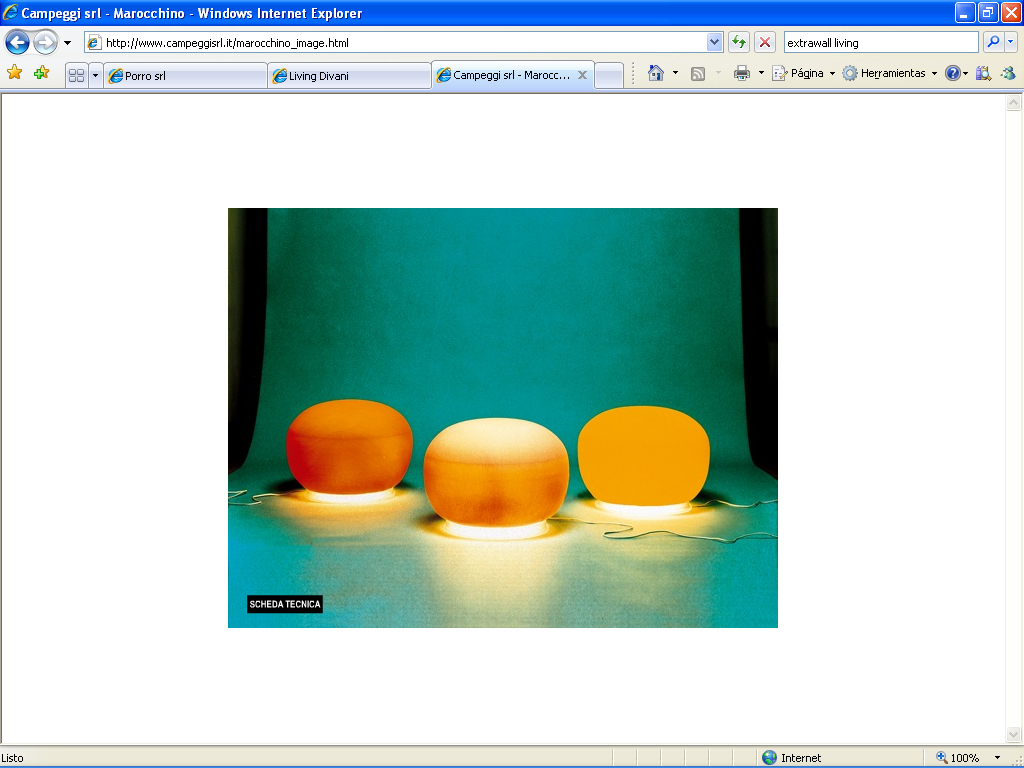Expand the Home button dropdown arrow
Image resolution: width=1024 pixels, height=768 pixels.
pyautogui.click(x=675, y=73)
